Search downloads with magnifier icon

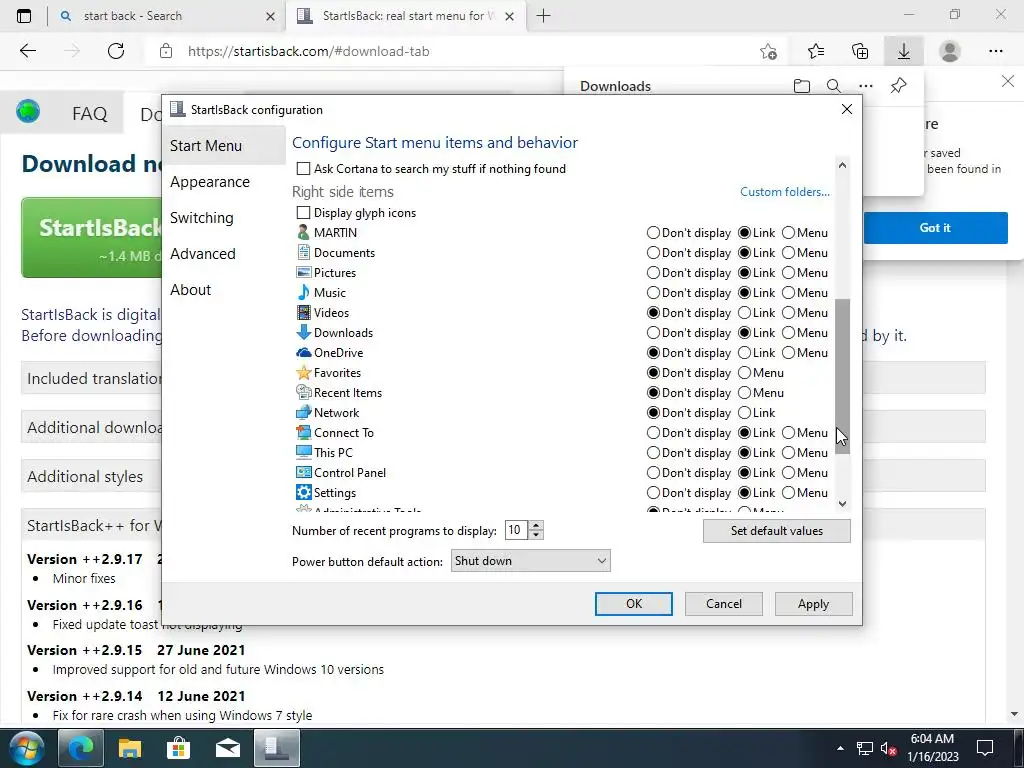pyautogui.click(x=833, y=86)
